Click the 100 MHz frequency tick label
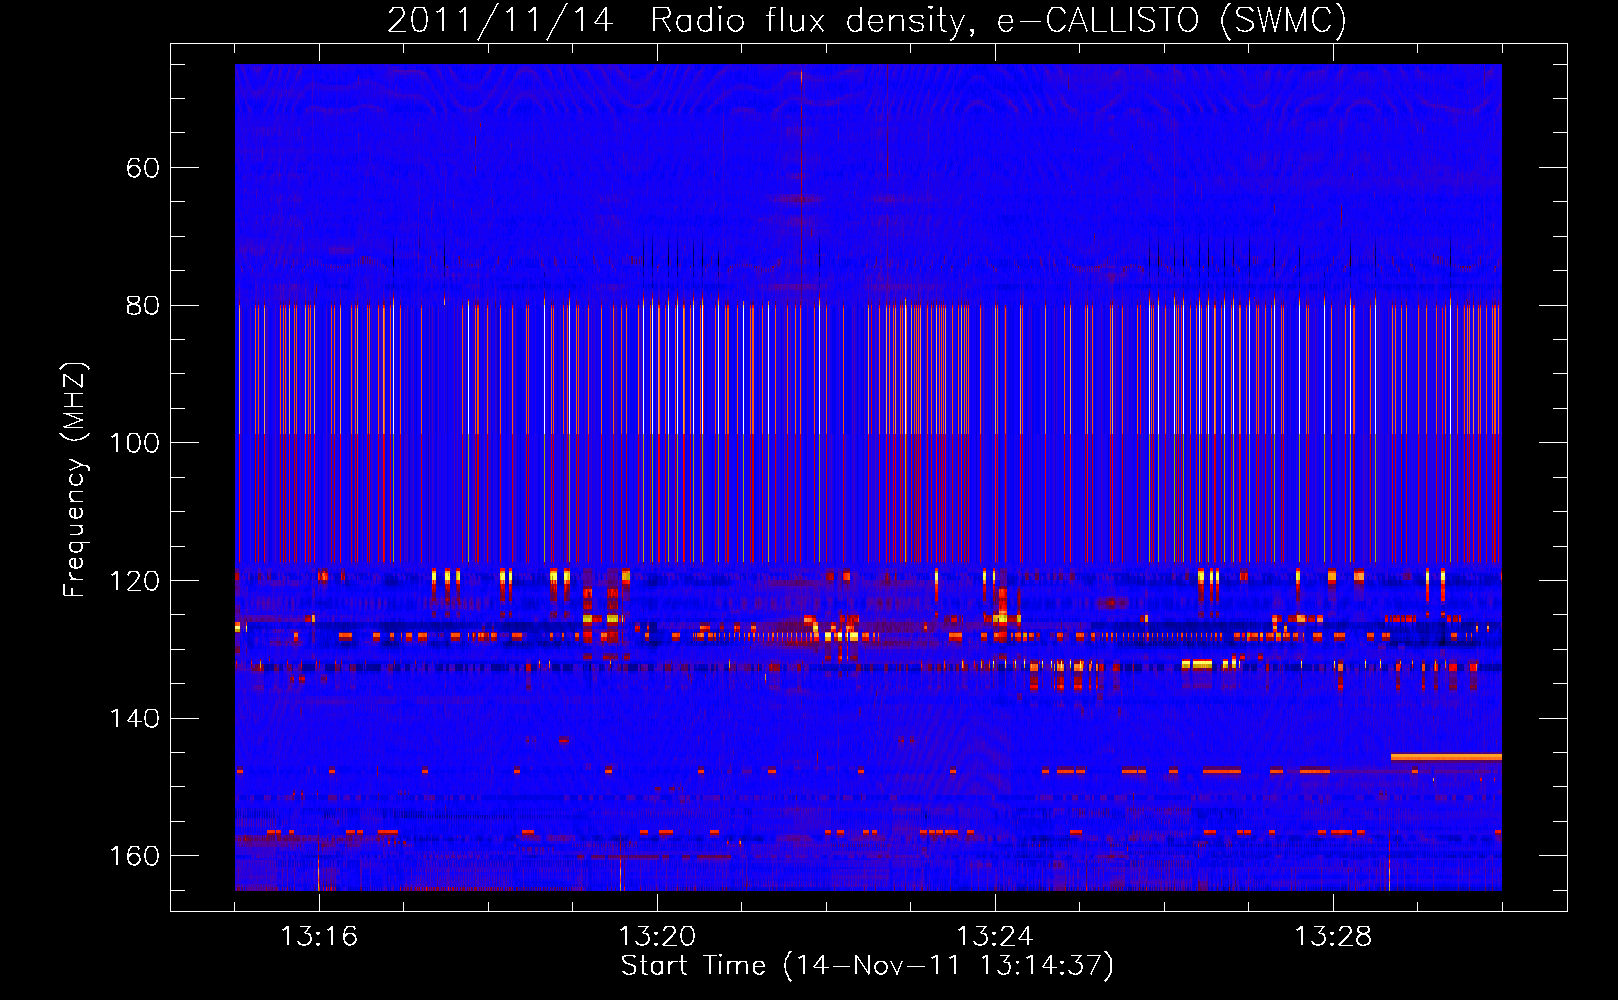The width and height of the screenshot is (1618, 1000). click(134, 443)
